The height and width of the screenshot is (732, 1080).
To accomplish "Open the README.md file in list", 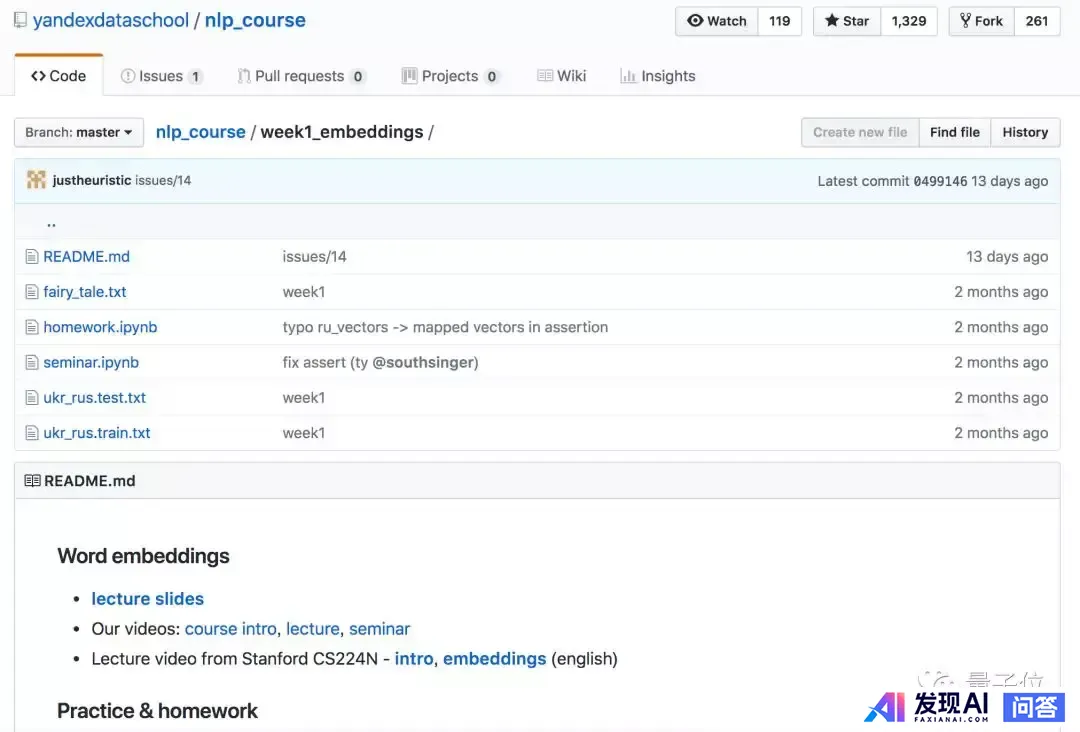I will [86, 257].
